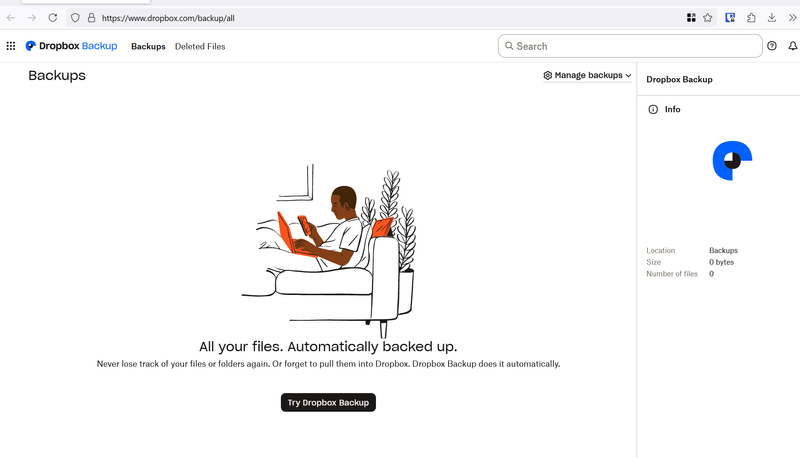
Task: Click the Number of files value 0
Action: click(x=711, y=274)
